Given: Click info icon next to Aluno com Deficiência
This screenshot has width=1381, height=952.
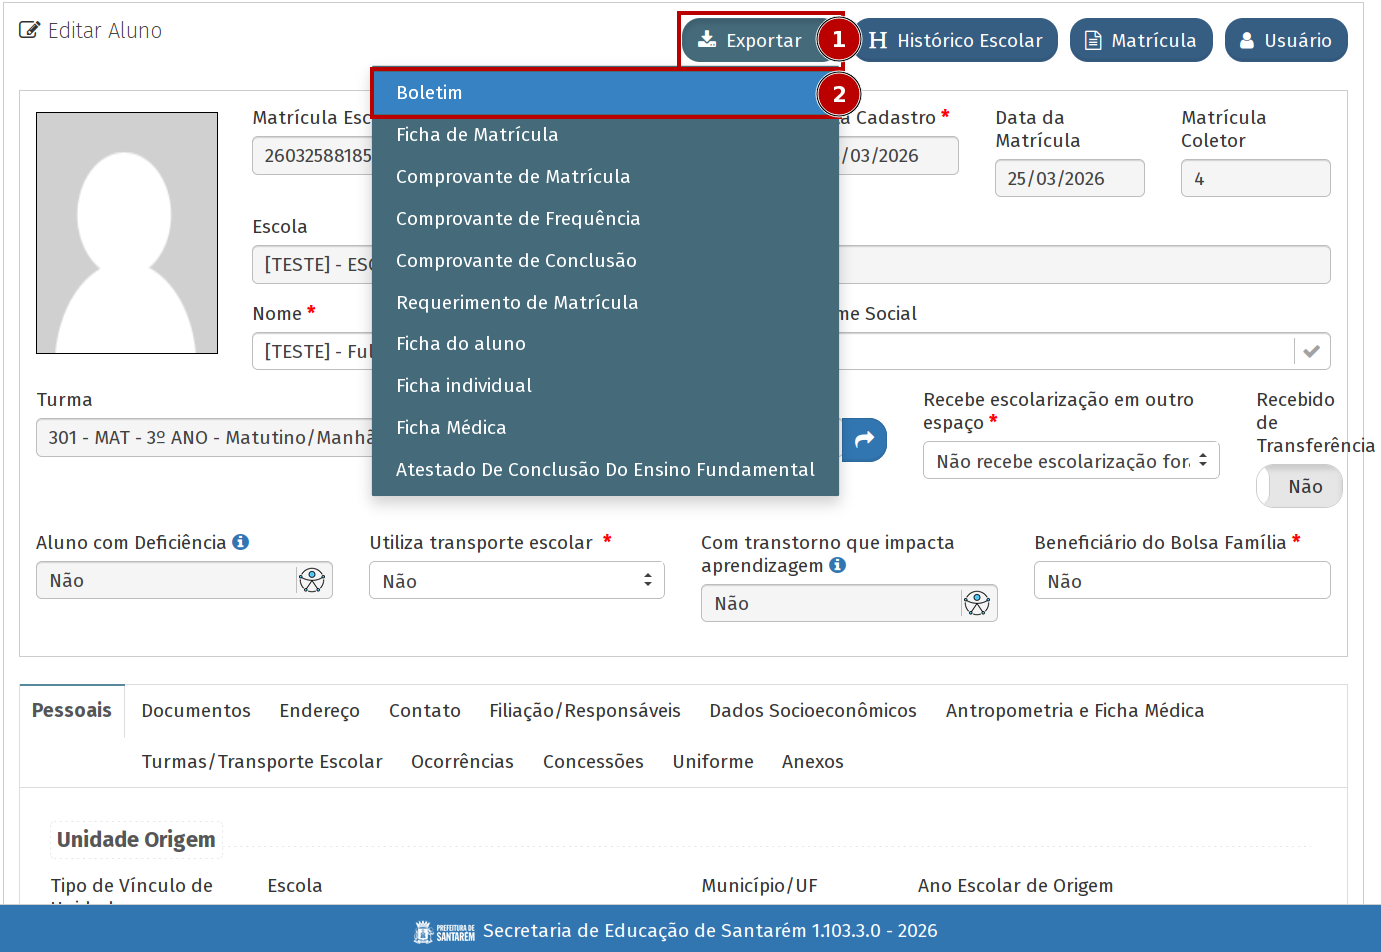Looking at the screenshot, I should [x=241, y=542].
